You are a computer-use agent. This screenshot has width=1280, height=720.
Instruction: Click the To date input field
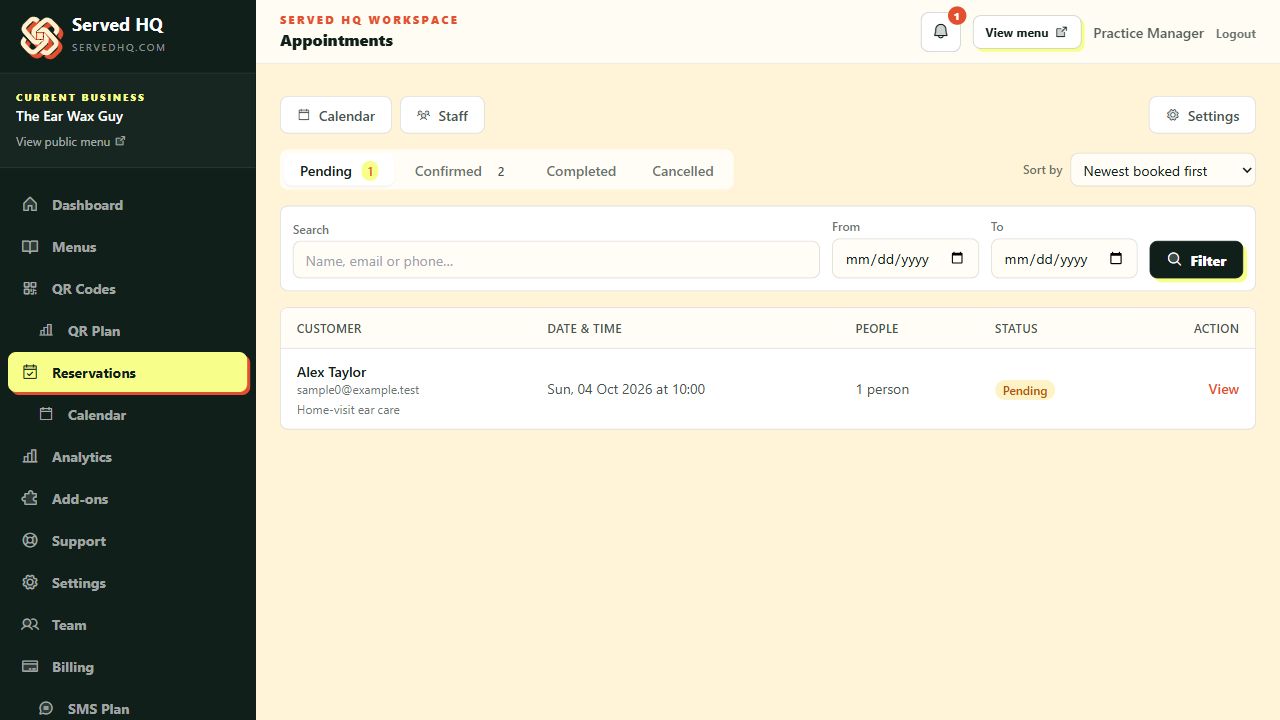(1064, 259)
